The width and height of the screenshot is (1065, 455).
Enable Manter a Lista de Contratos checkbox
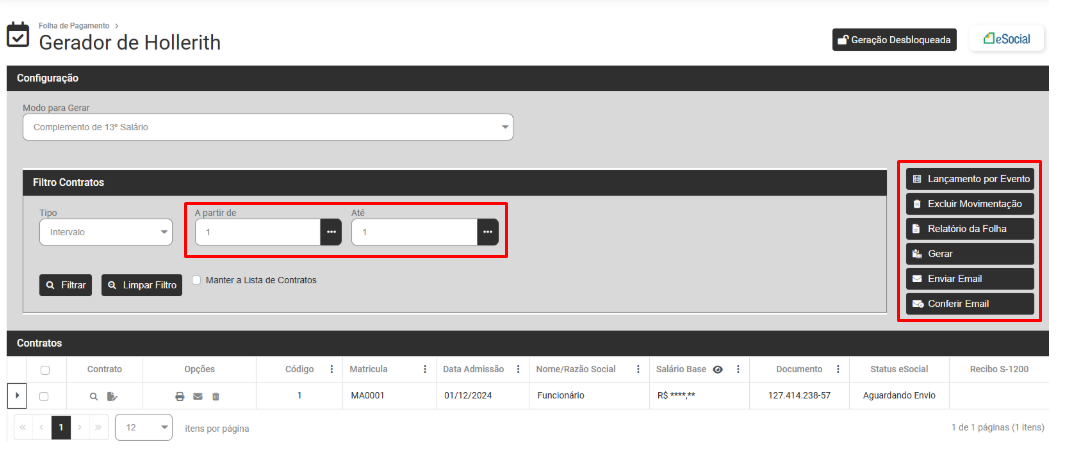pyautogui.click(x=196, y=280)
